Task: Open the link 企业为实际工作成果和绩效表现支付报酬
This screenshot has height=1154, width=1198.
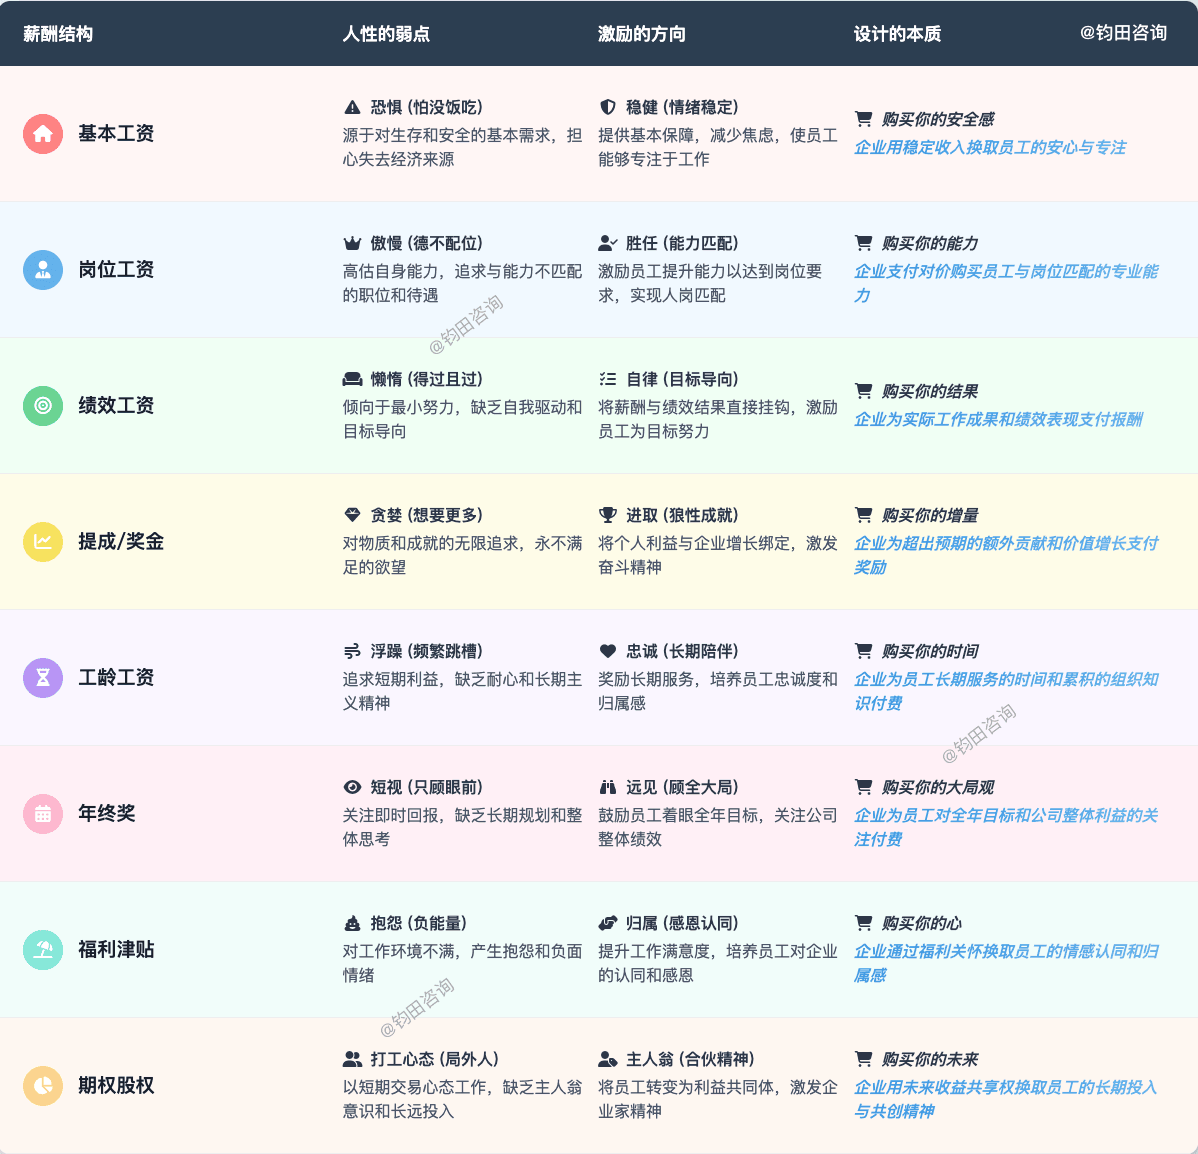Action: (997, 419)
